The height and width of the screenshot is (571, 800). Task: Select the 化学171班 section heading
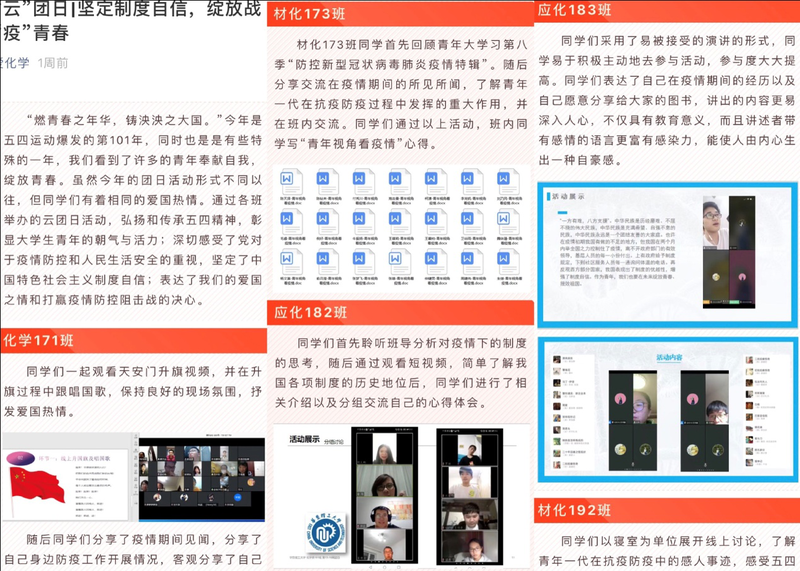click(47, 340)
